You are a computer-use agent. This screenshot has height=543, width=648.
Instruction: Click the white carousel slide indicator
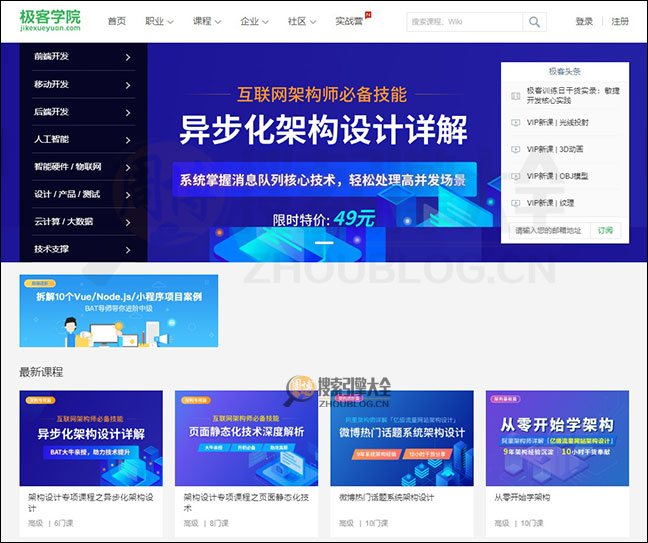[x=324, y=243]
